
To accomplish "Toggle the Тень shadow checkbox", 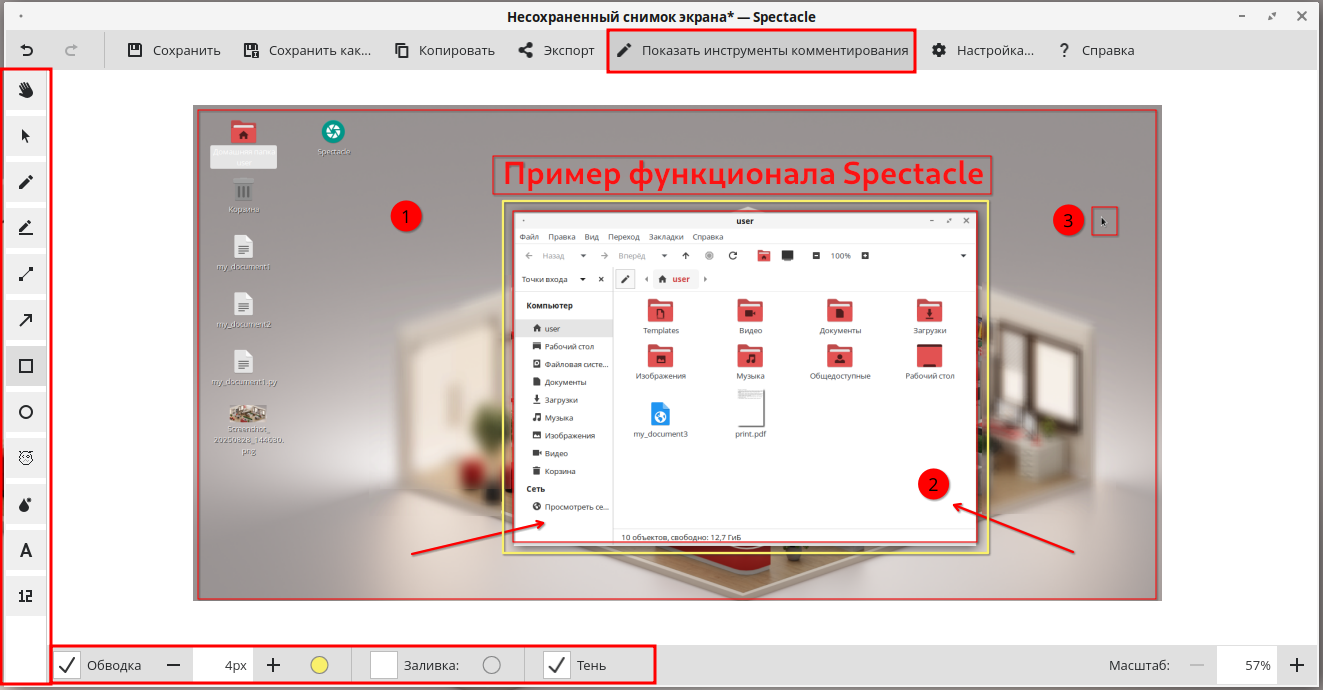I will [x=557, y=665].
